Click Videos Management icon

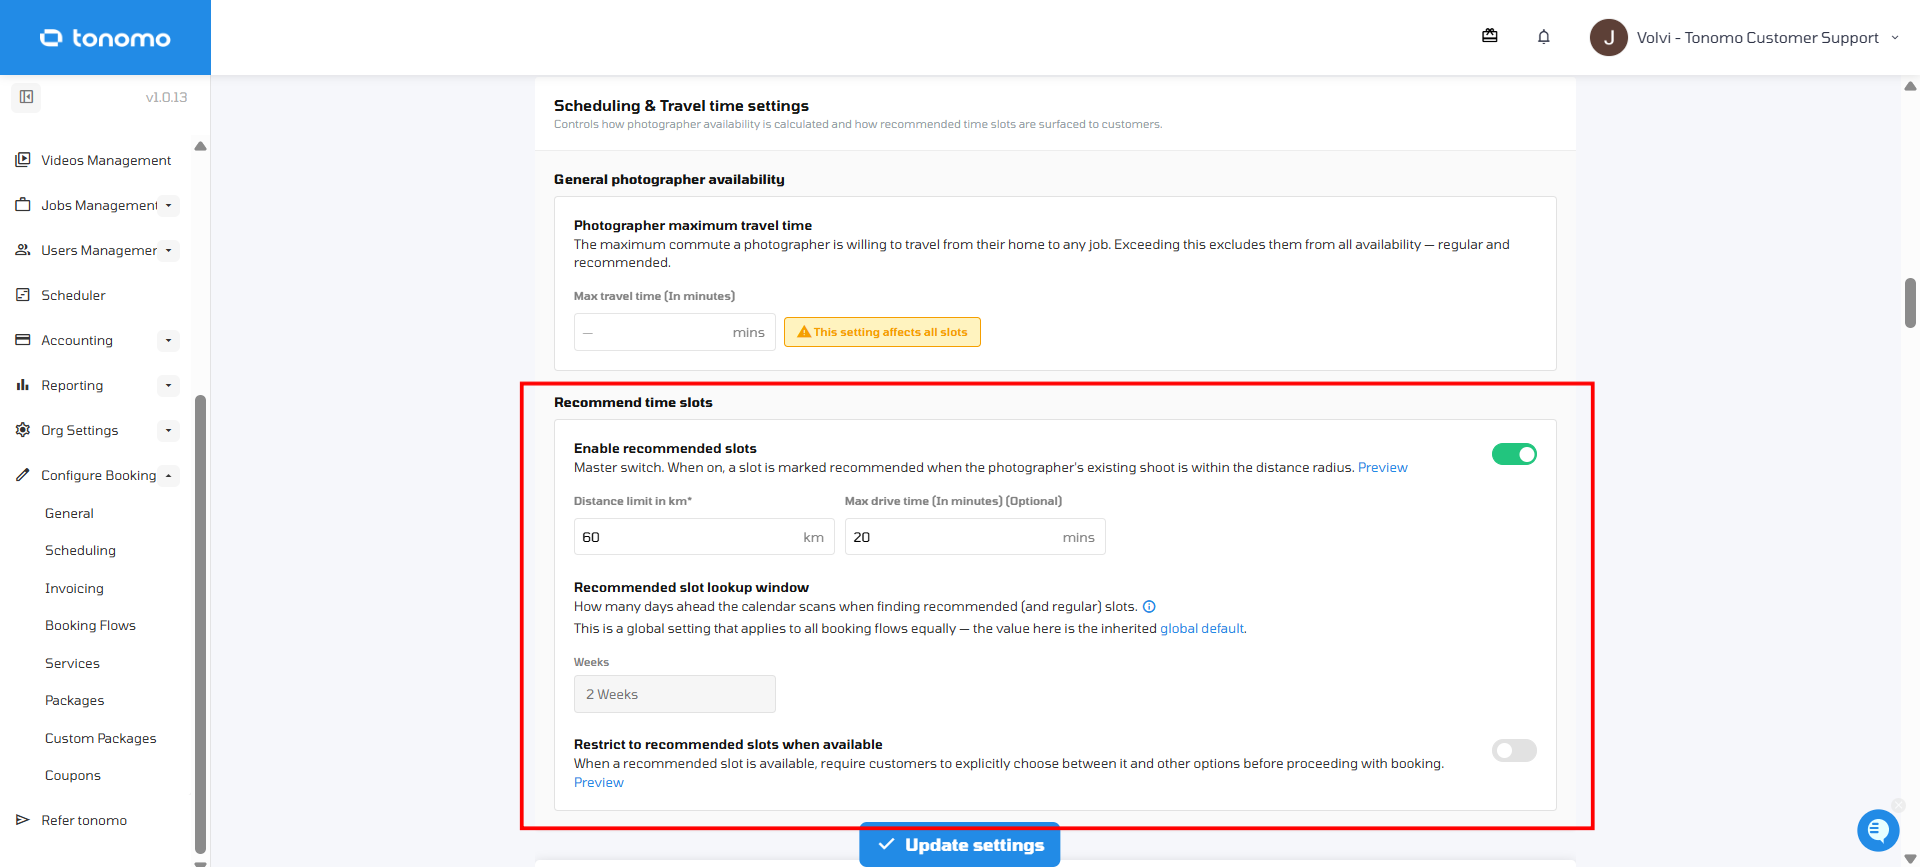23,160
